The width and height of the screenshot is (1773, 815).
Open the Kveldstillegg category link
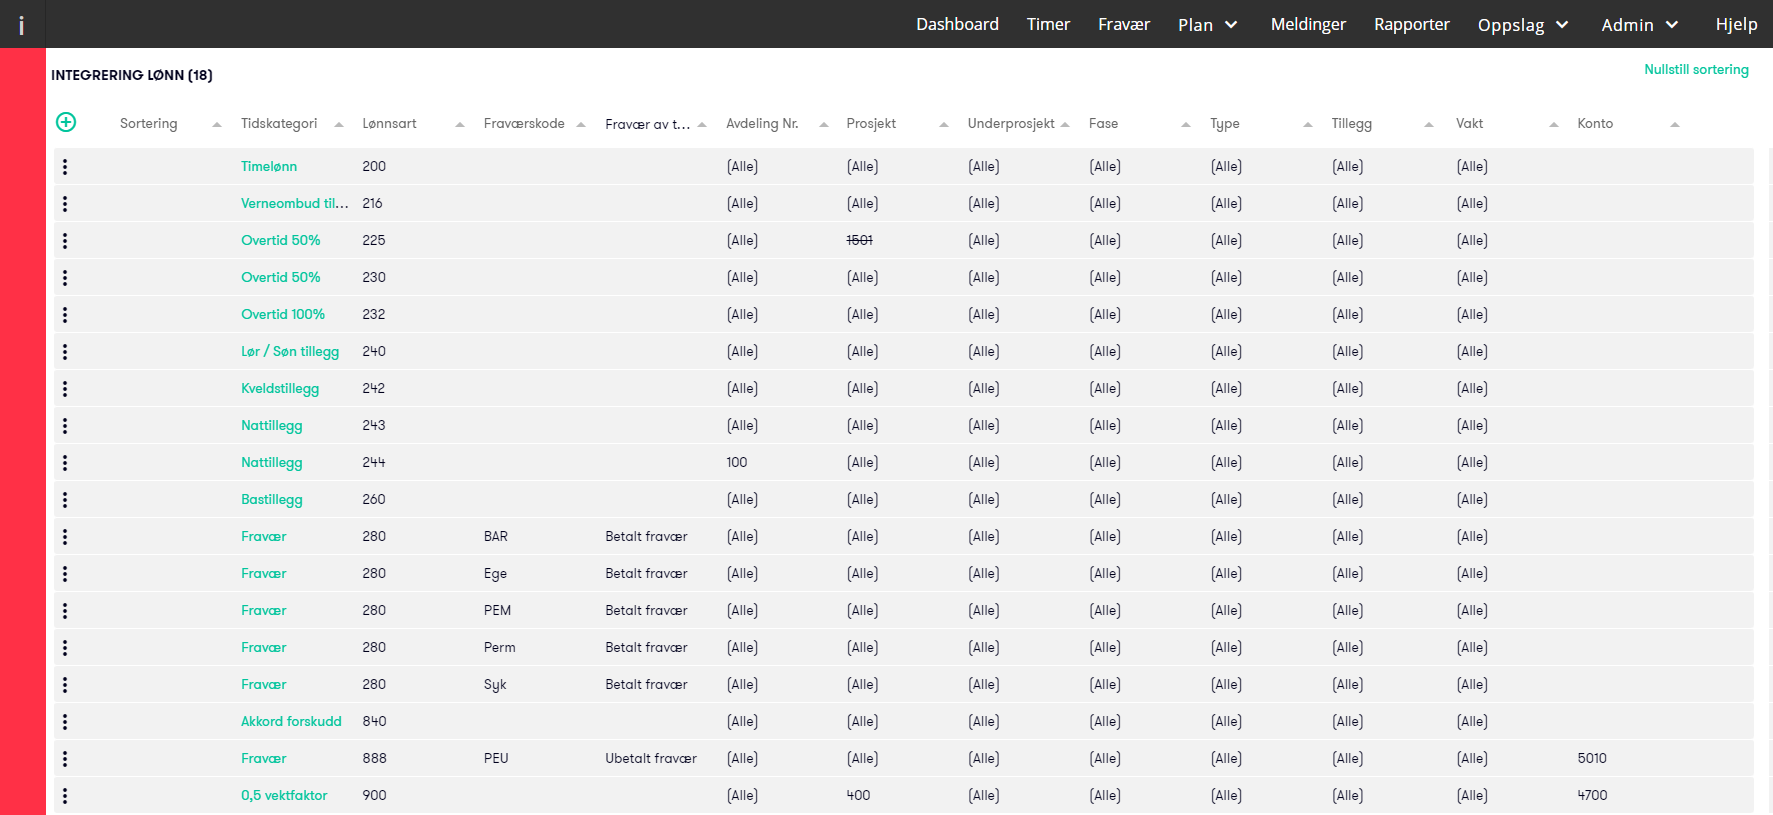point(280,389)
